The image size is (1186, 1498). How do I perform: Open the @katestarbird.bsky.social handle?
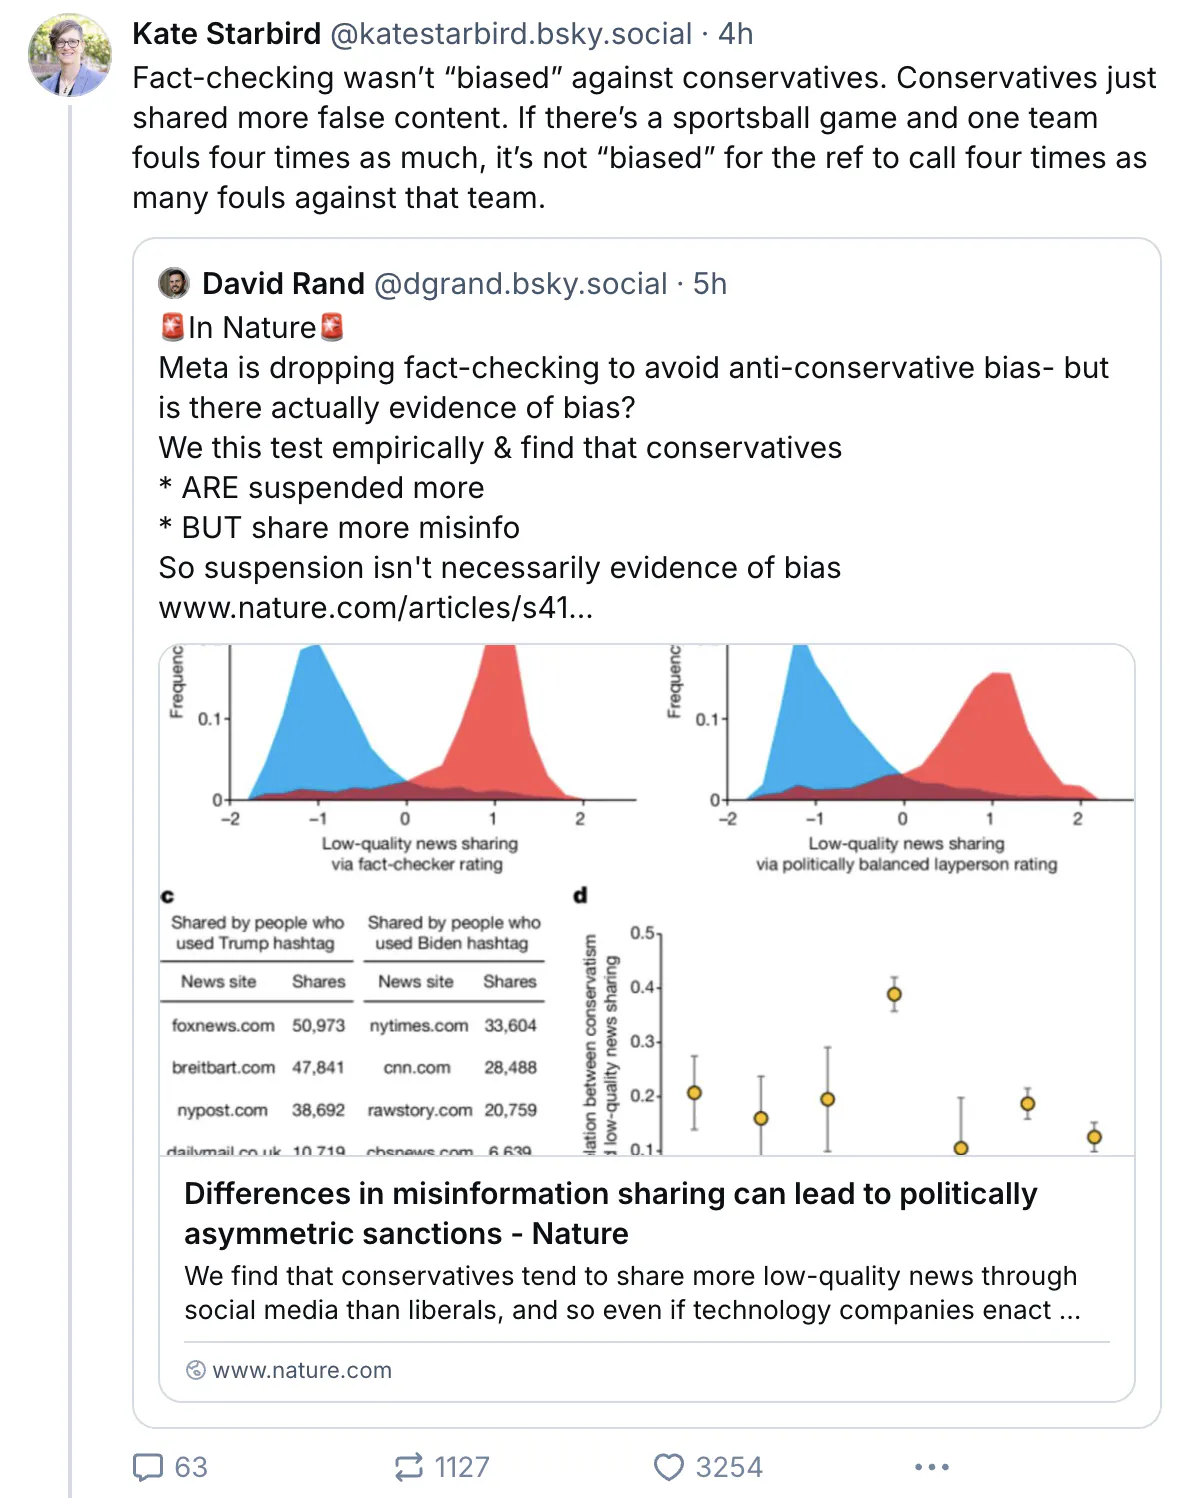(x=511, y=34)
